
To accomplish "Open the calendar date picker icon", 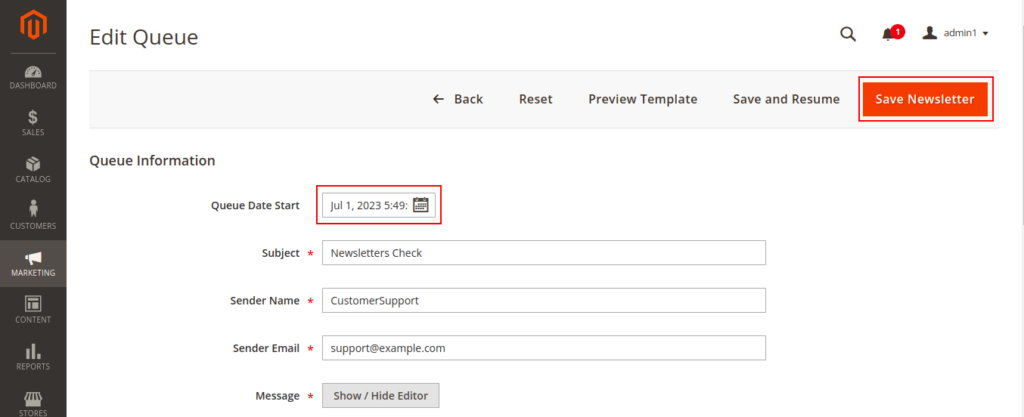I will click(421, 205).
